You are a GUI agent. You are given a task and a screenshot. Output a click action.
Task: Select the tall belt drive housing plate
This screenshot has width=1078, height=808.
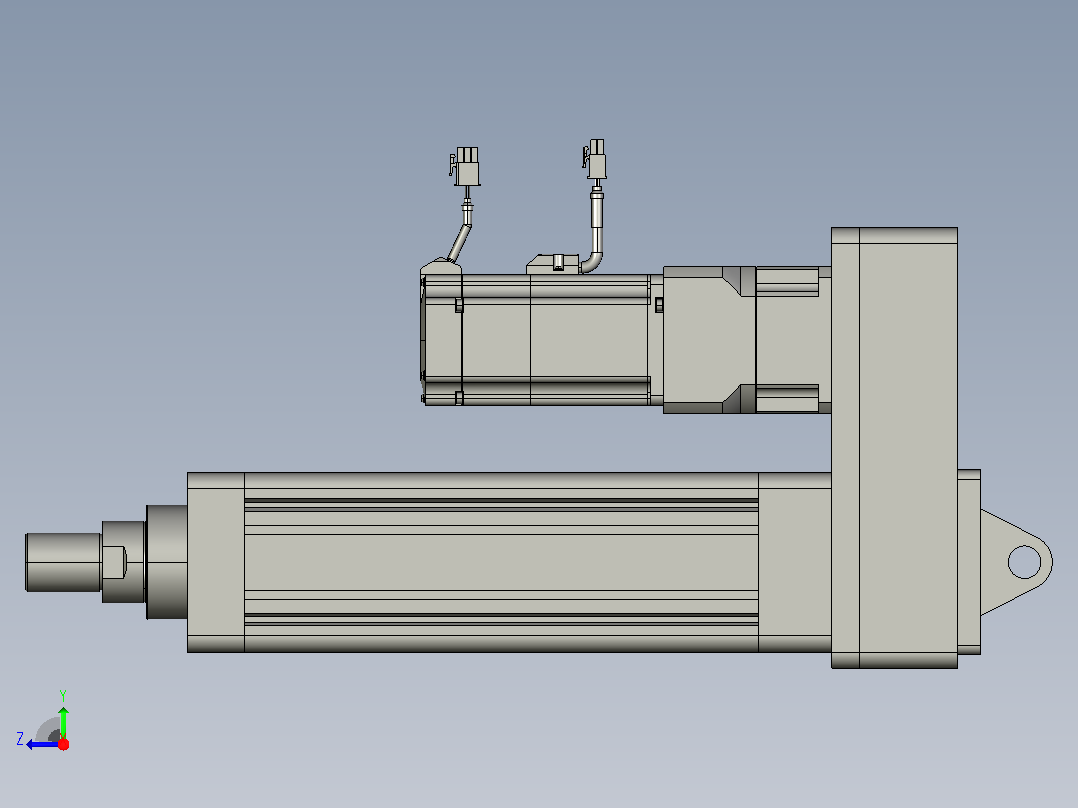894,448
